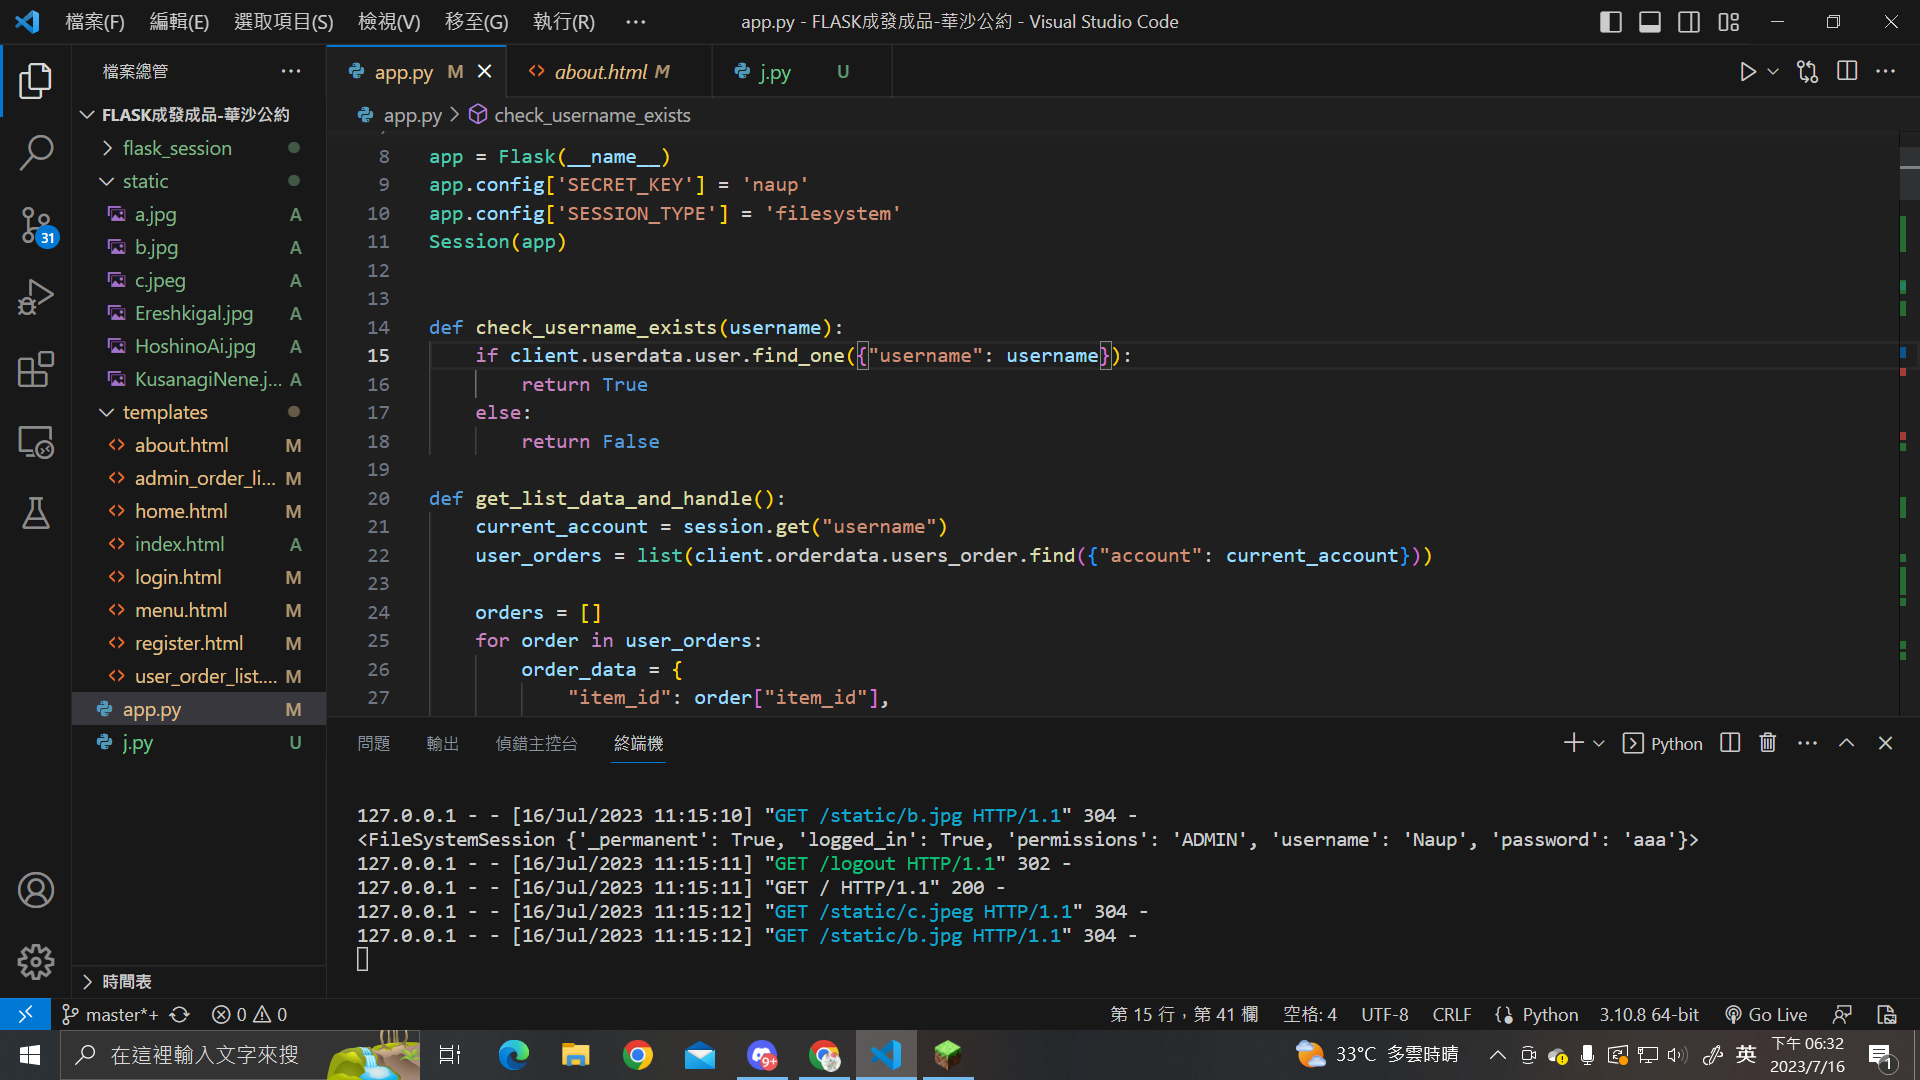Switch to the about.html editor tab
Viewport: 1920px width, 1080px height.
point(601,72)
